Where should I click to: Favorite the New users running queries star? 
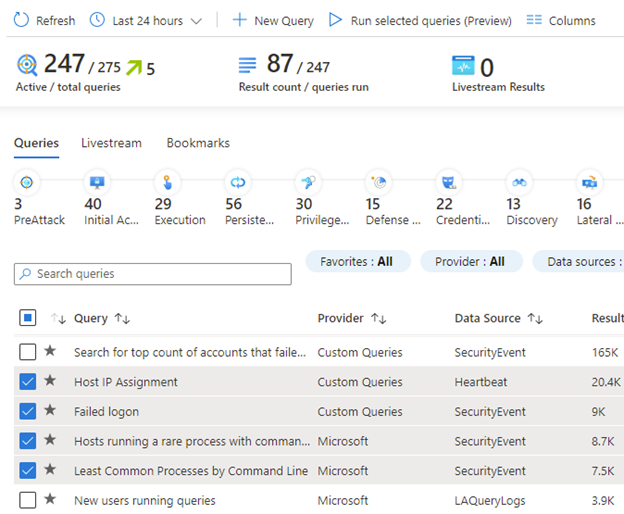(50, 499)
